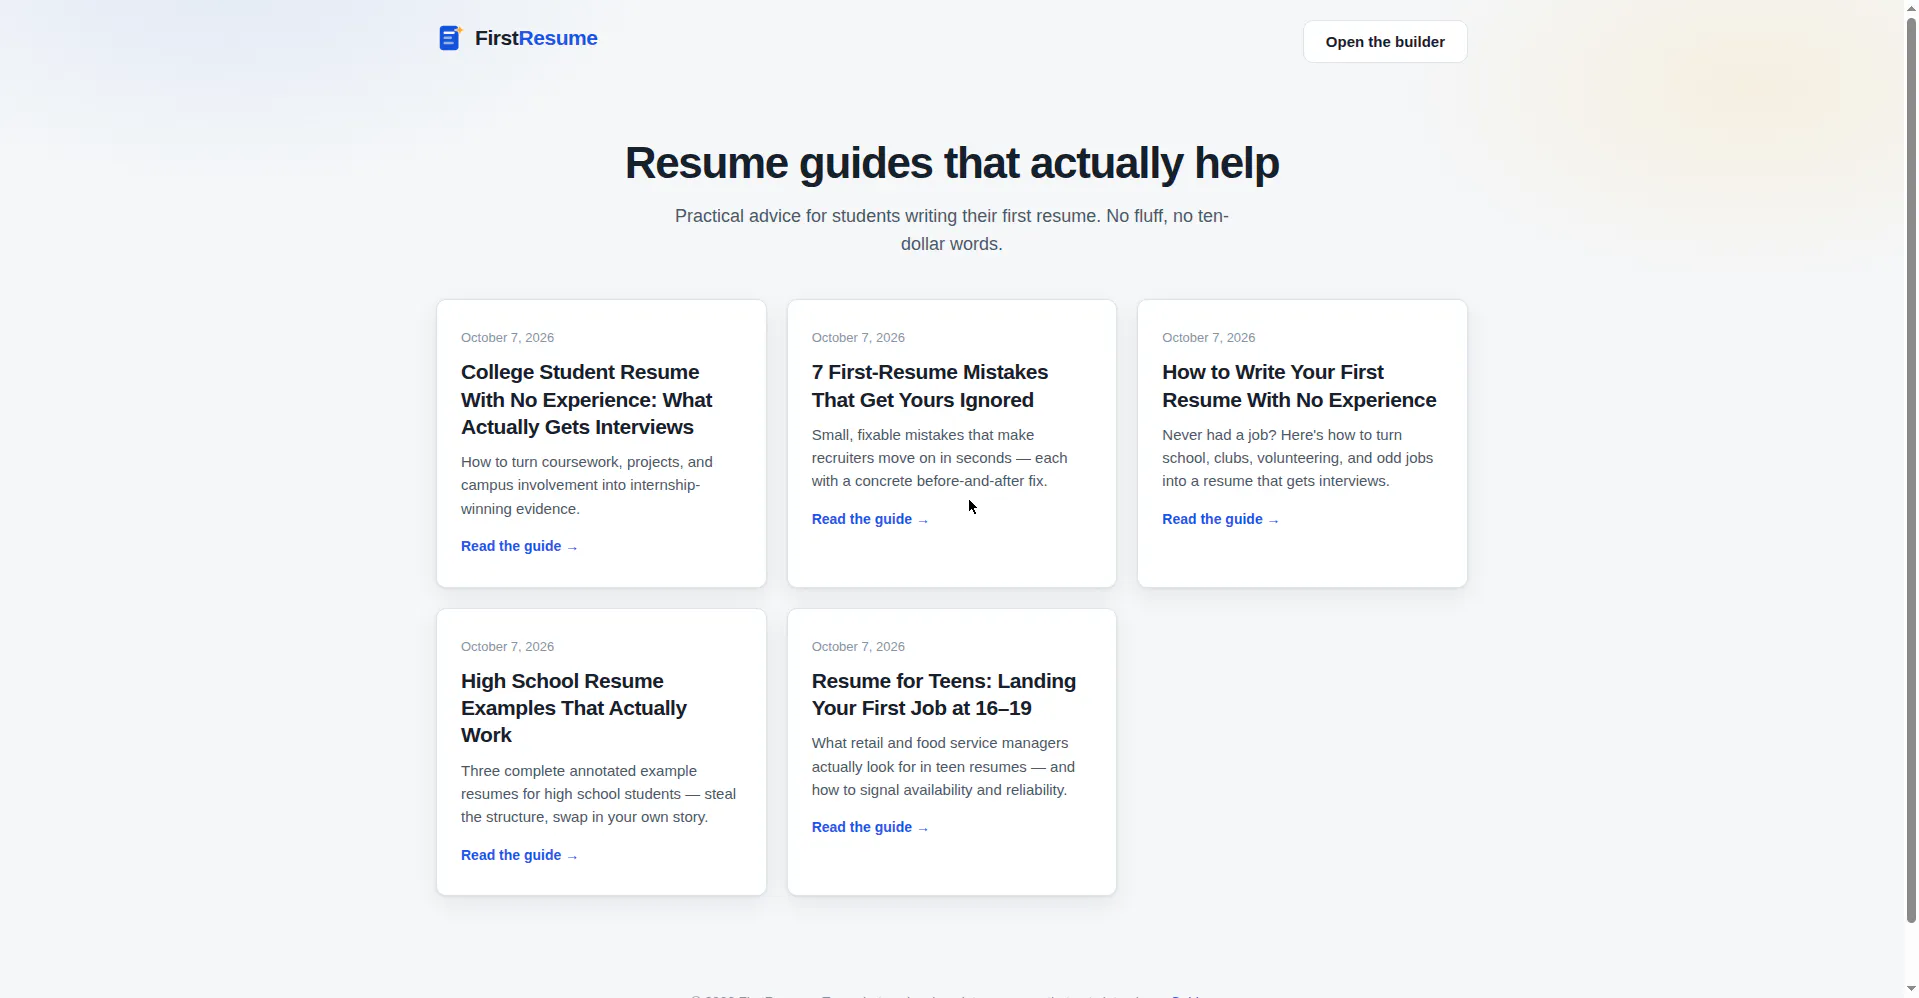
Task: Click the FirstResume document logo icon
Action: (x=450, y=38)
